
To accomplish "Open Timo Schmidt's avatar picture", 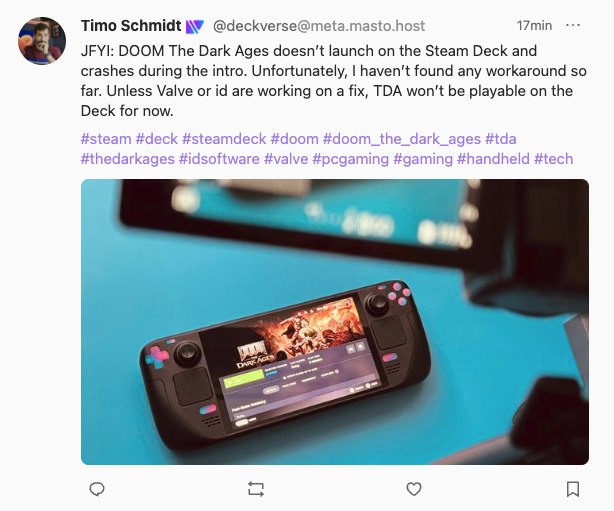I will (x=42, y=40).
